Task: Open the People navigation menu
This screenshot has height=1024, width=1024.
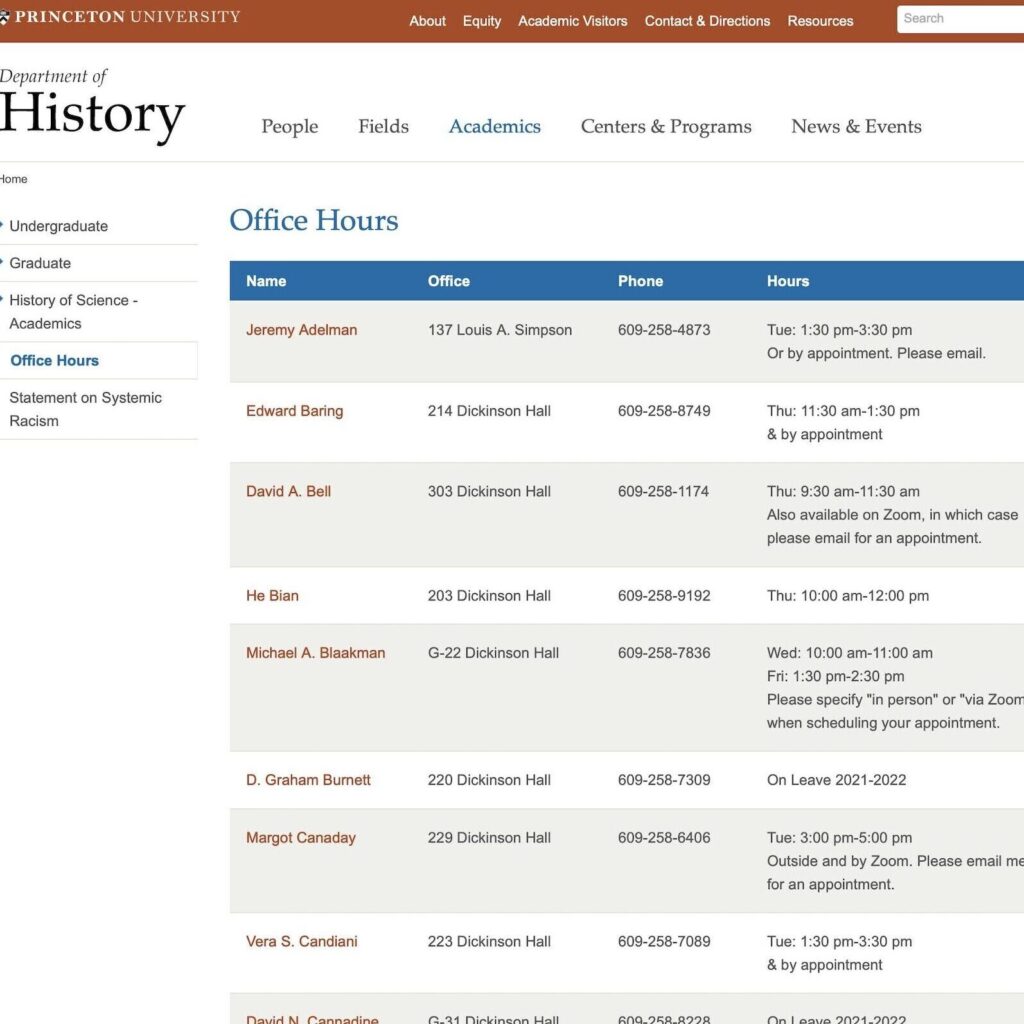Action: (289, 126)
